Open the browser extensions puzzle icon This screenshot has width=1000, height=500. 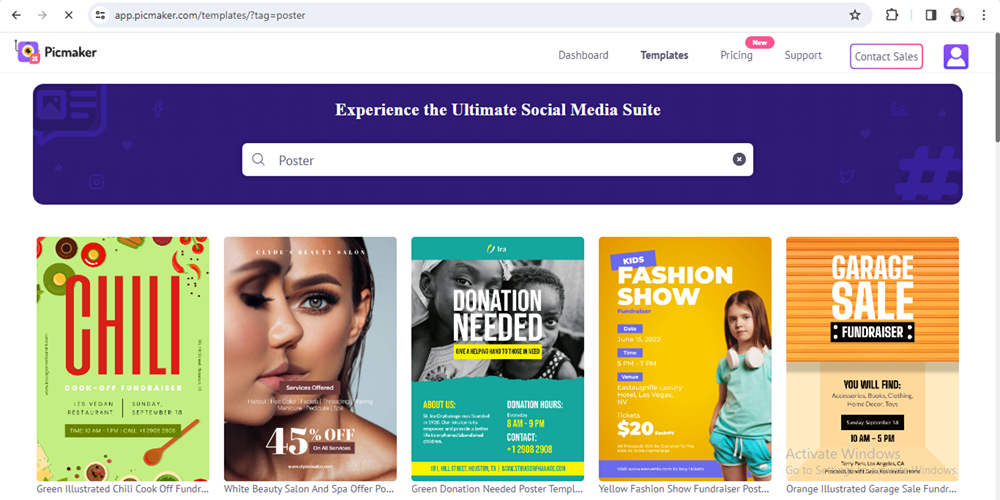[x=892, y=15]
